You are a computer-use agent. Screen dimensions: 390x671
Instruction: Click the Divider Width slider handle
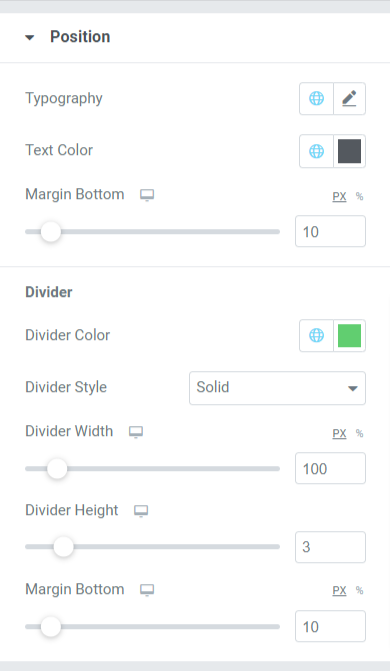(x=57, y=469)
